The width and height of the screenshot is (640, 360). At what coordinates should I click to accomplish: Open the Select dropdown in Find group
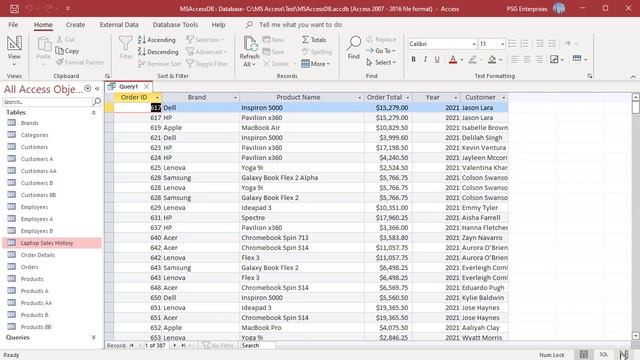coord(381,62)
